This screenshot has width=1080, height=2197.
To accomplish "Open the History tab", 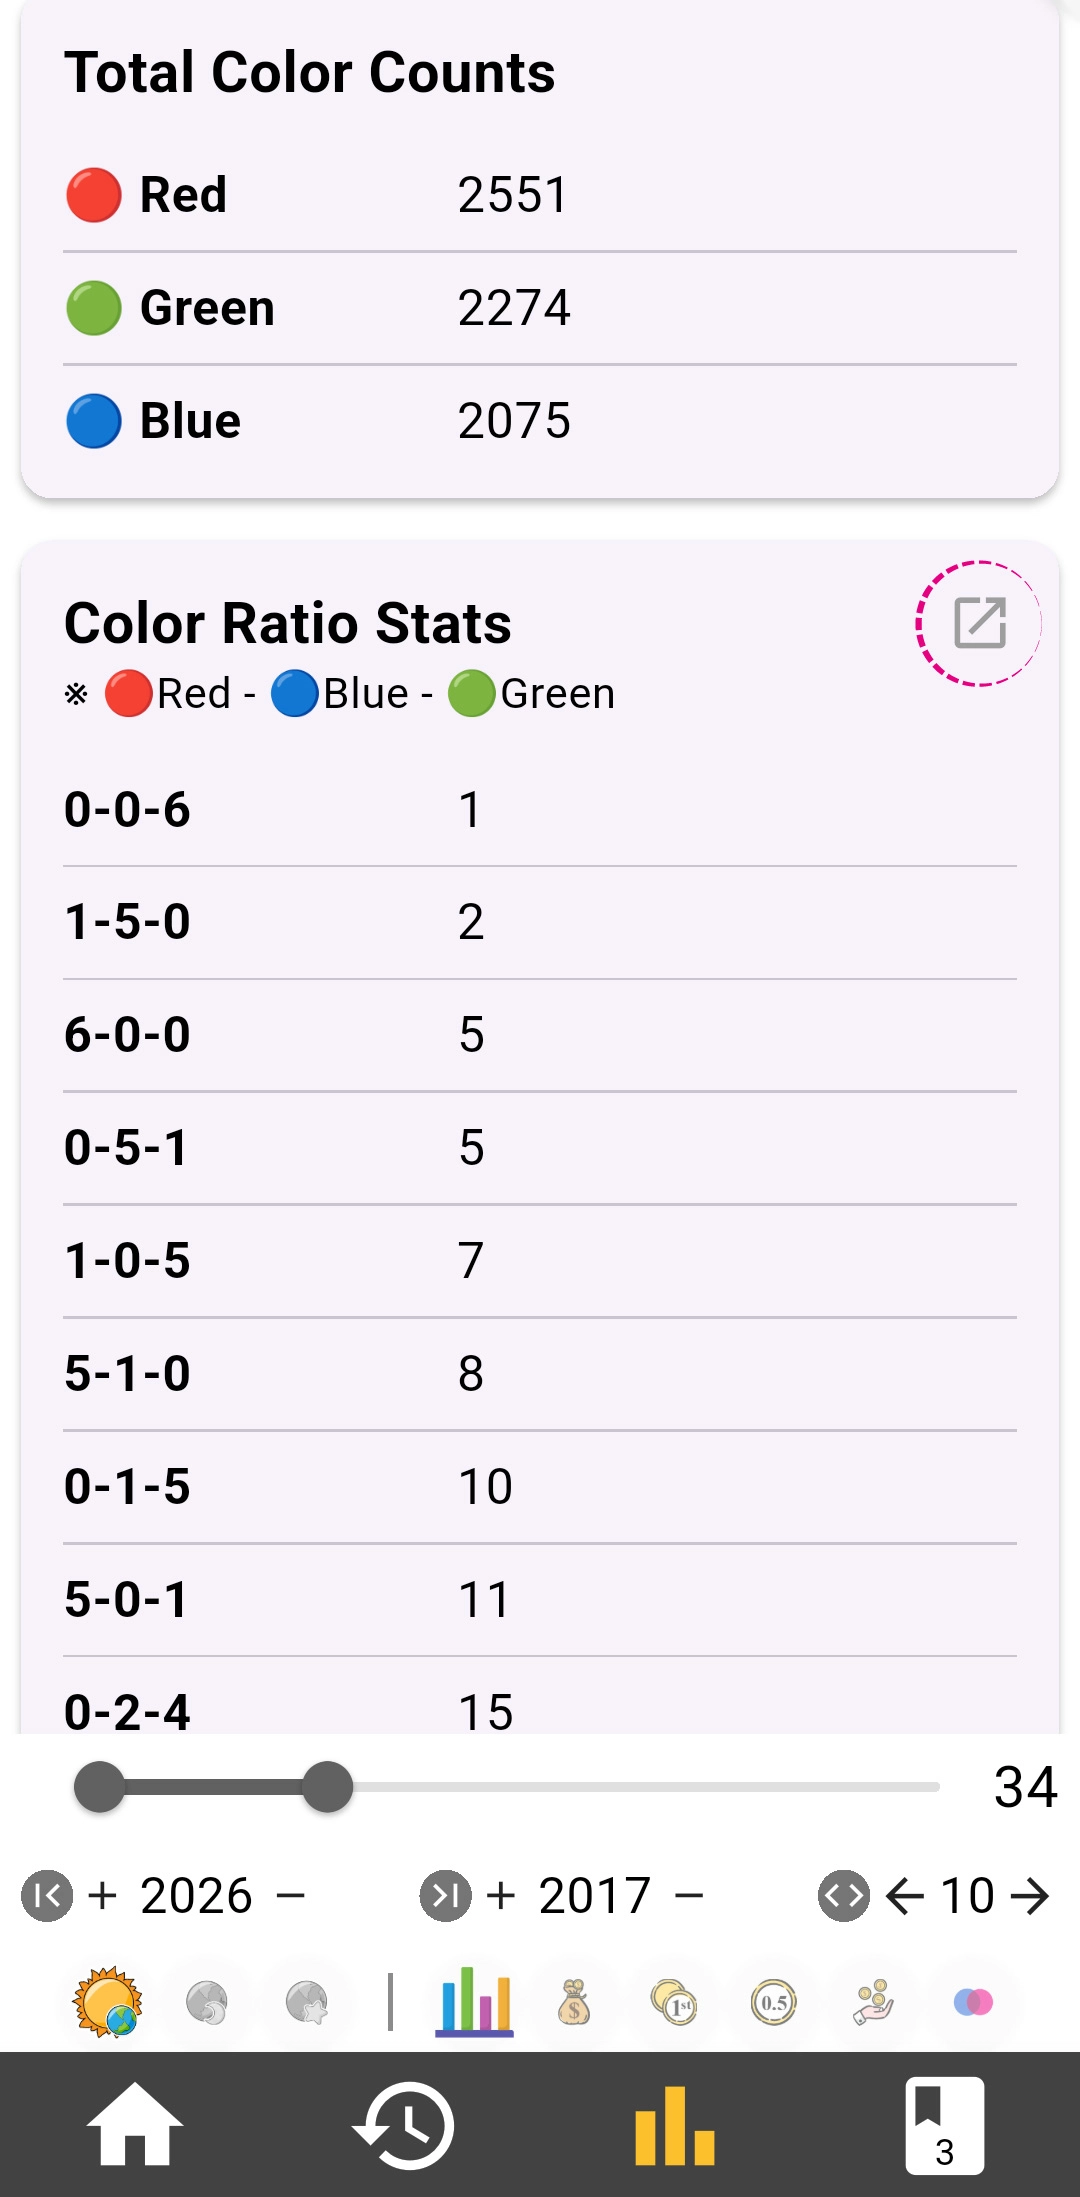I will coord(405,2125).
